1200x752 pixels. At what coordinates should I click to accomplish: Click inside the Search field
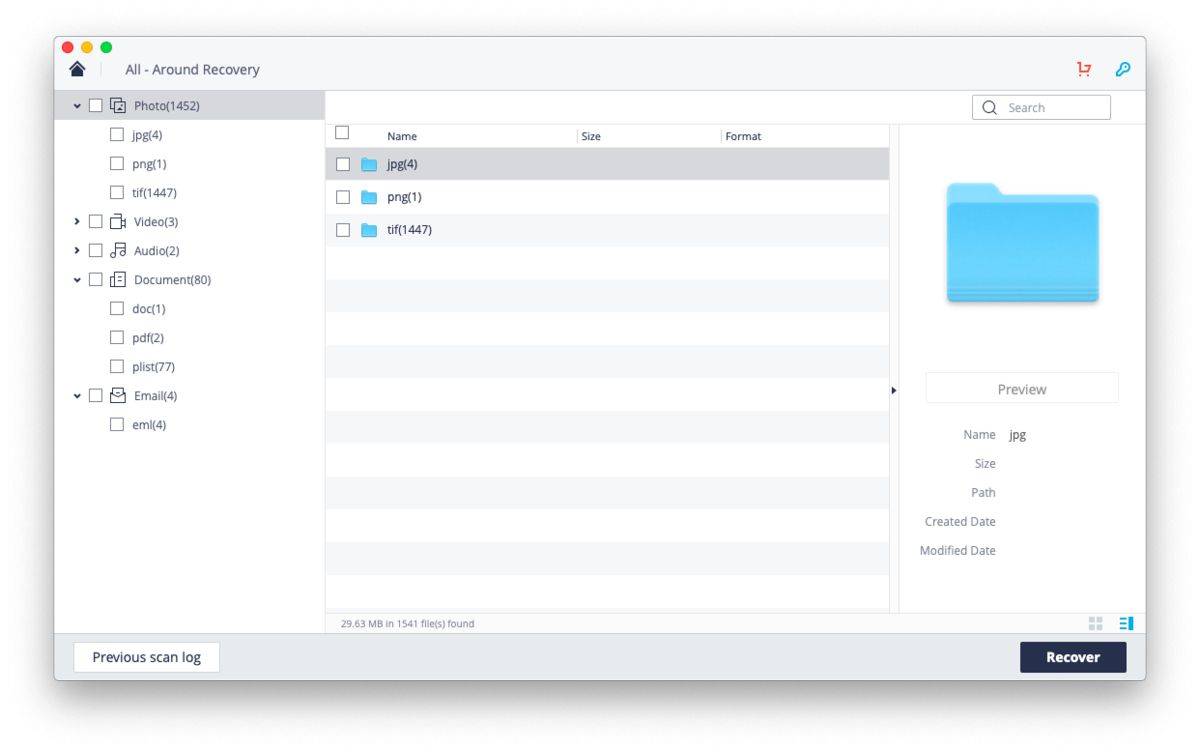[x=1040, y=107]
